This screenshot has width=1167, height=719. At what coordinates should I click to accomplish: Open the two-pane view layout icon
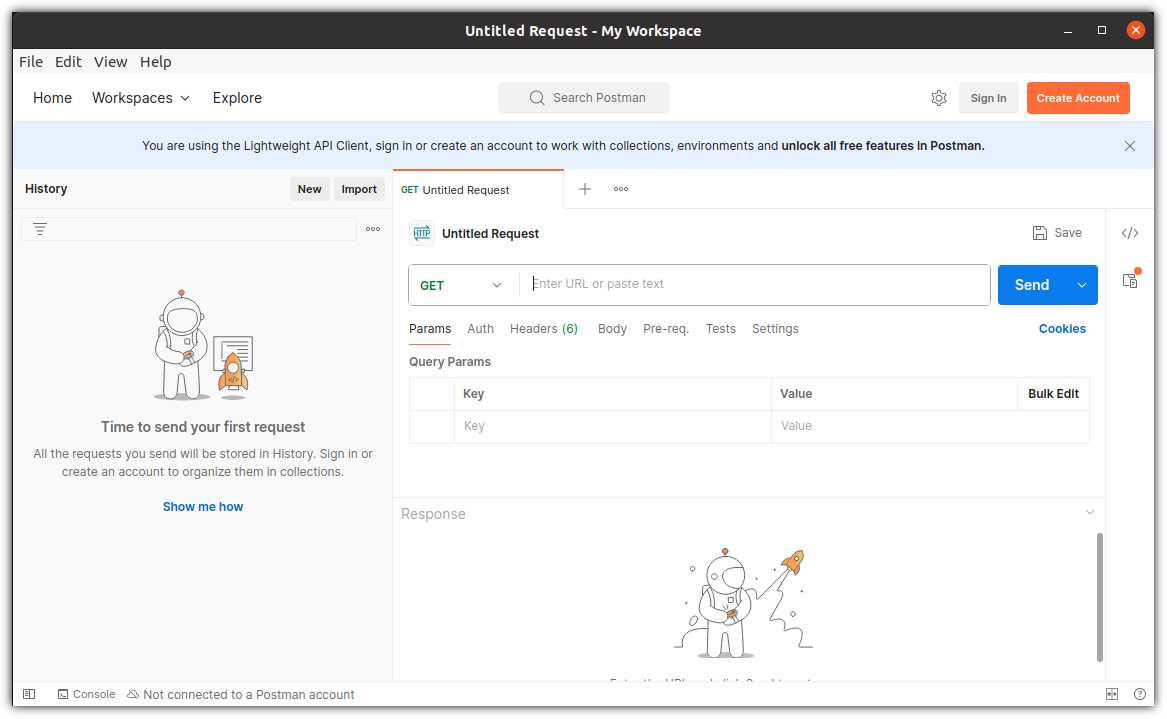pyautogui.click(x=1112, y=694)
